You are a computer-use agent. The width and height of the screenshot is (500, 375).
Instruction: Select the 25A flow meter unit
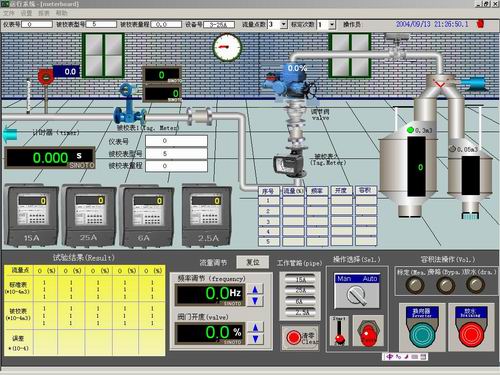coord(89,216)
